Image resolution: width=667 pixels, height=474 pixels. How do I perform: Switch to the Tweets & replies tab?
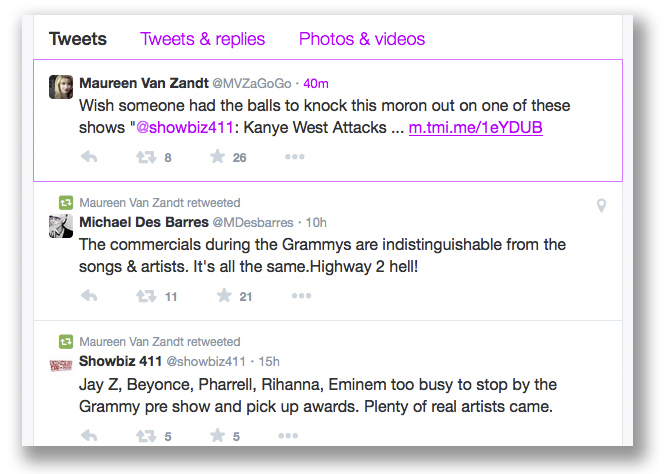click(202, 39)
